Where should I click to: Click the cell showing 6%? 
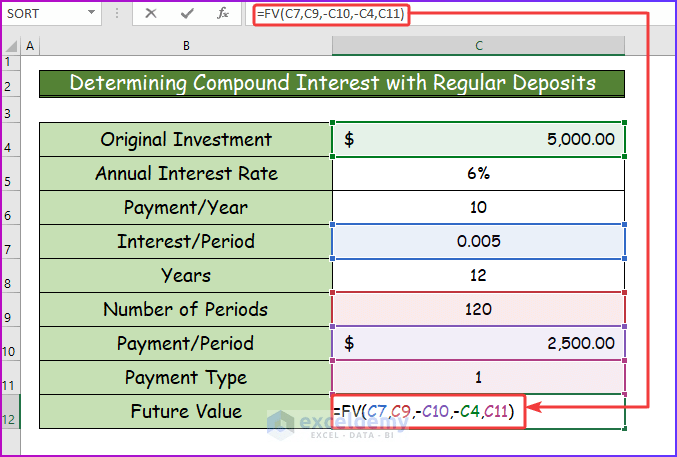pos(478,174)
